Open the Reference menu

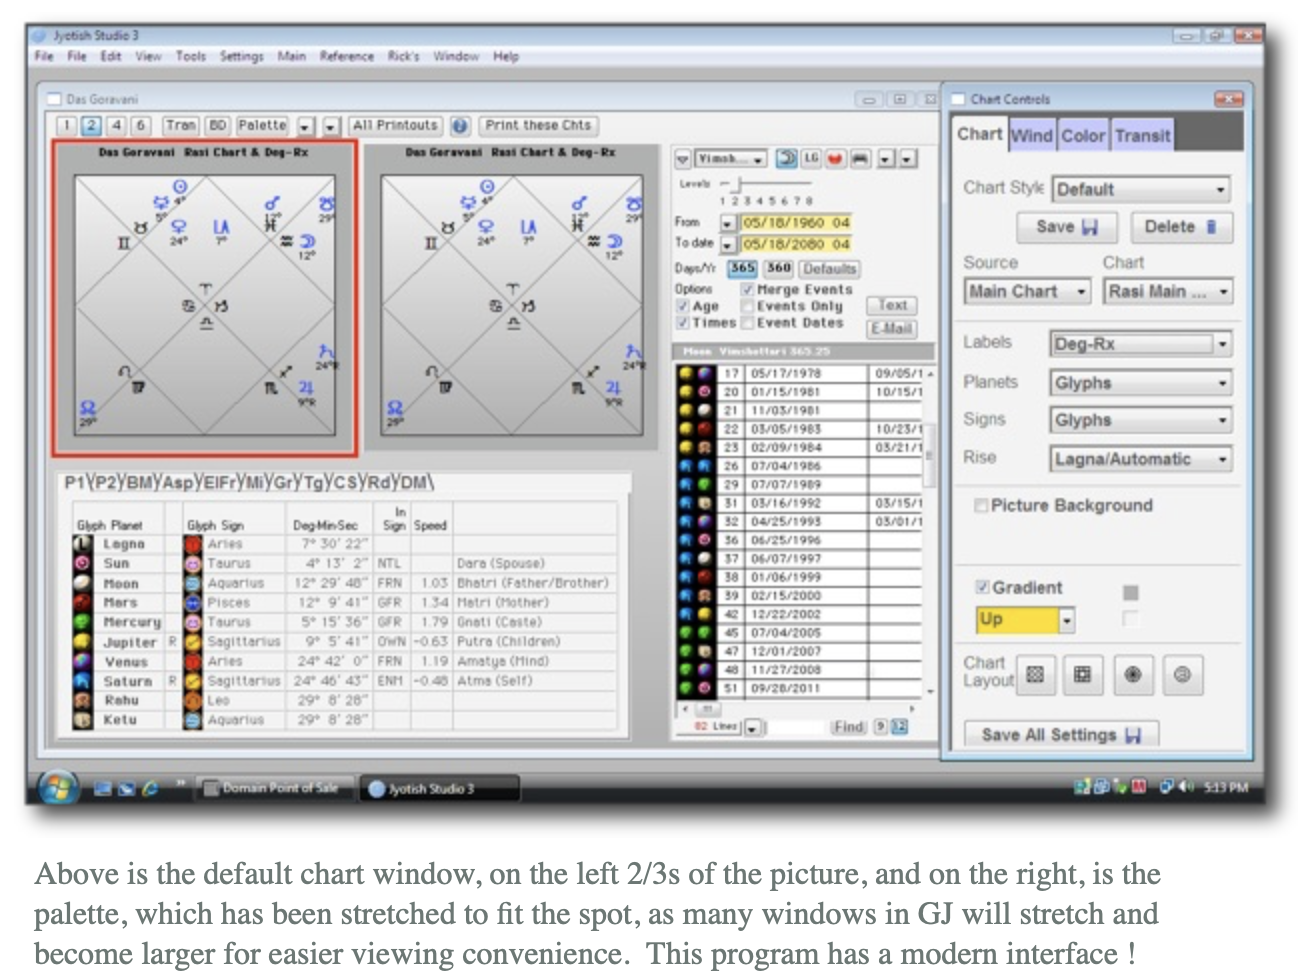[x=346, y=57]
